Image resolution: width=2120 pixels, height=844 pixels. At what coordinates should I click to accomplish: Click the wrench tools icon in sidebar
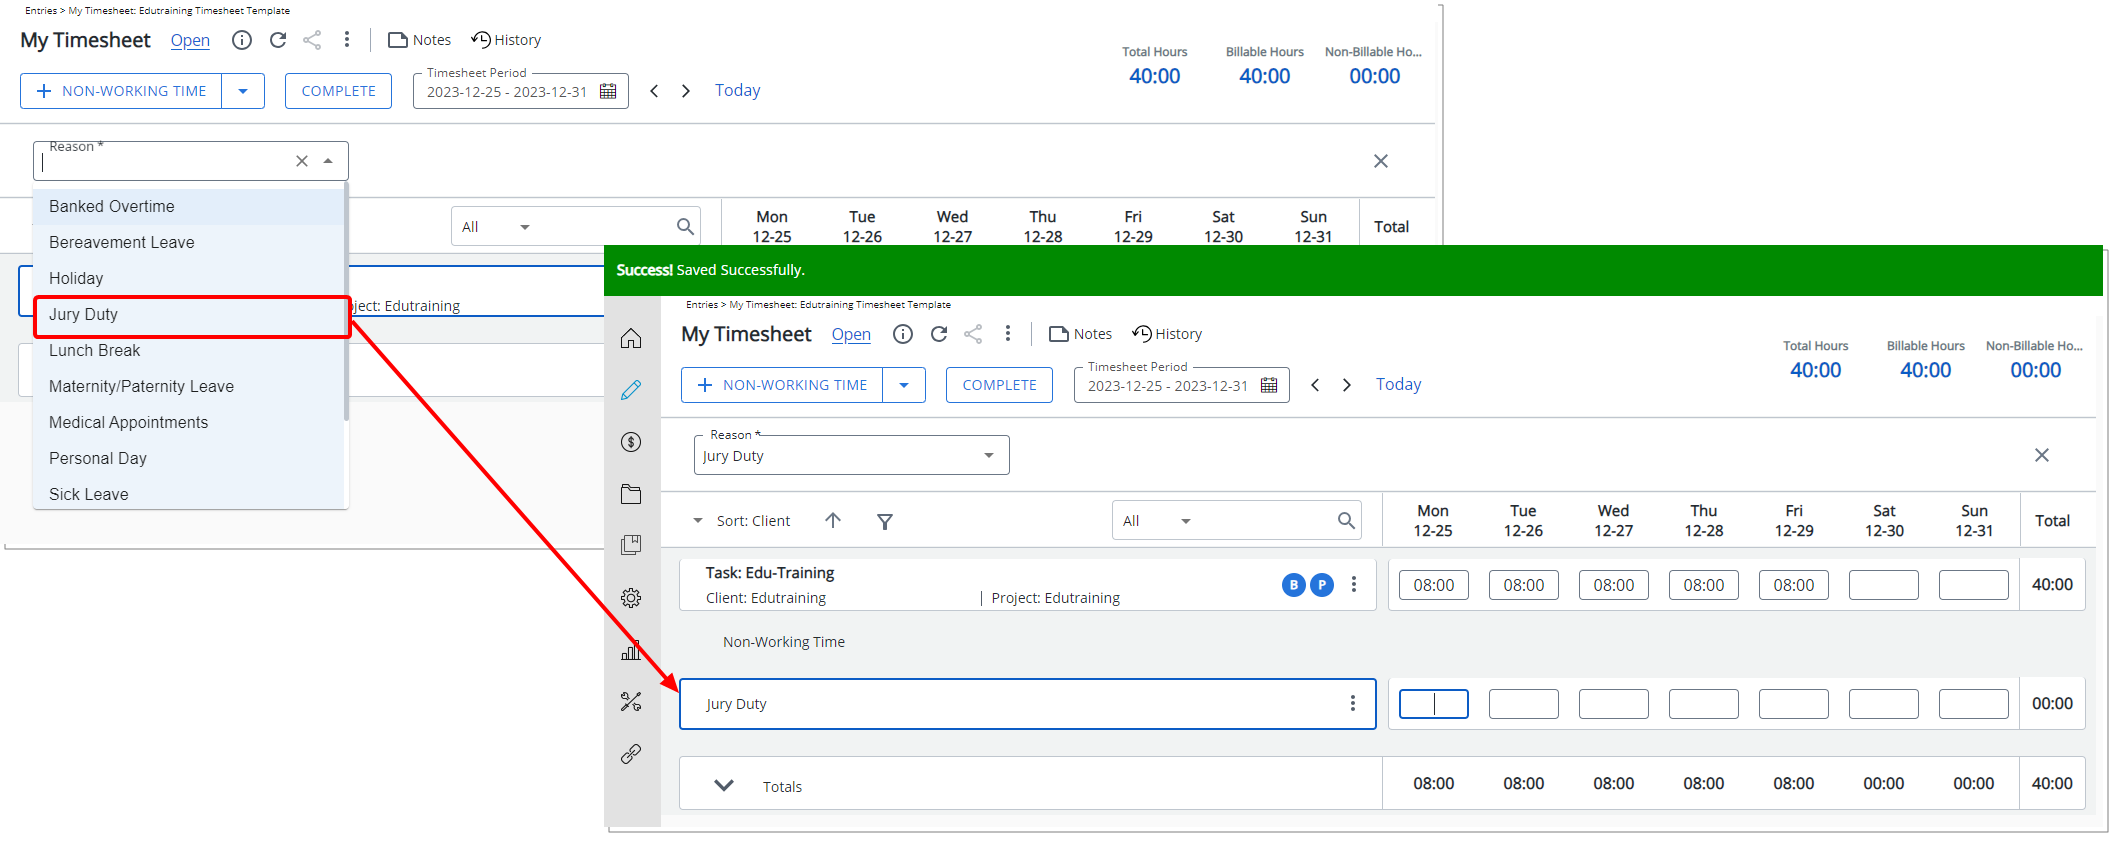(x=631, y=702)
